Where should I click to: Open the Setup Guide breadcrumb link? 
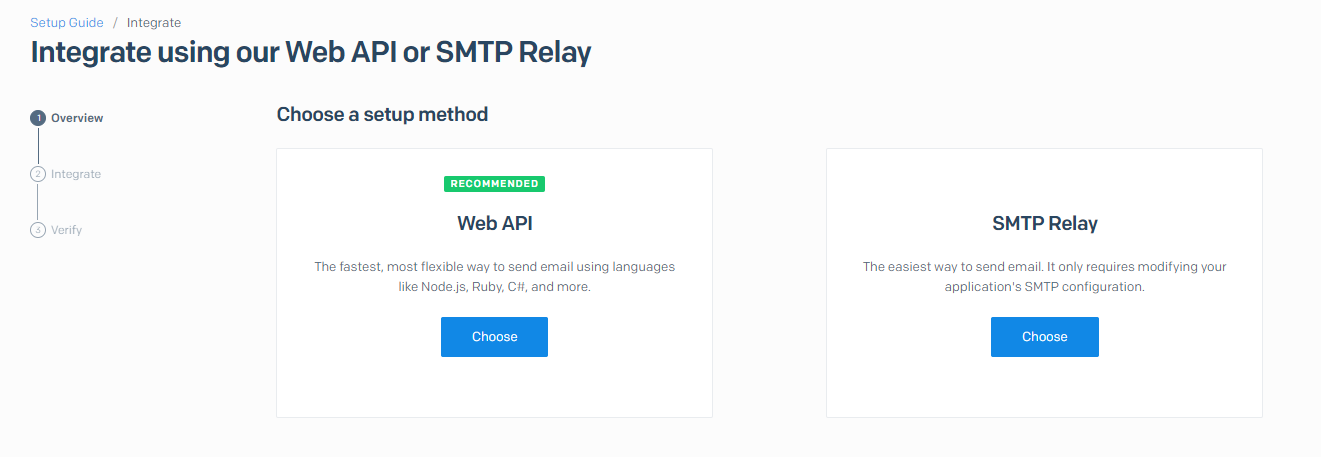pos(67,22)
